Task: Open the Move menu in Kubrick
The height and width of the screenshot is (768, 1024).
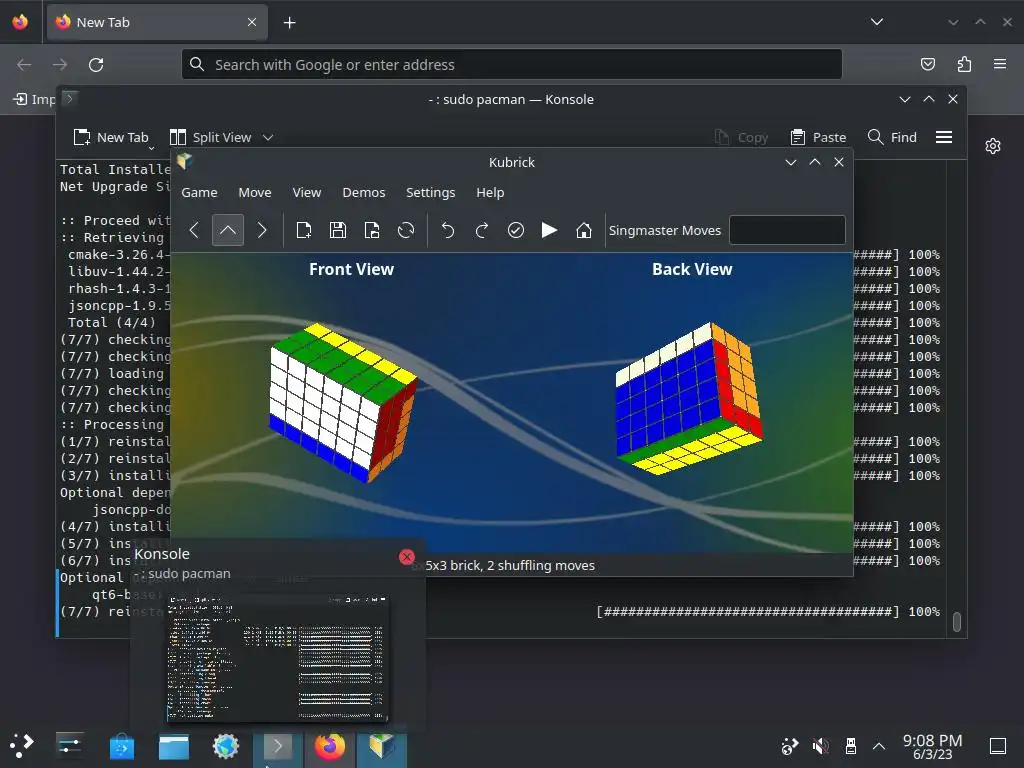Action: point(255,193)
